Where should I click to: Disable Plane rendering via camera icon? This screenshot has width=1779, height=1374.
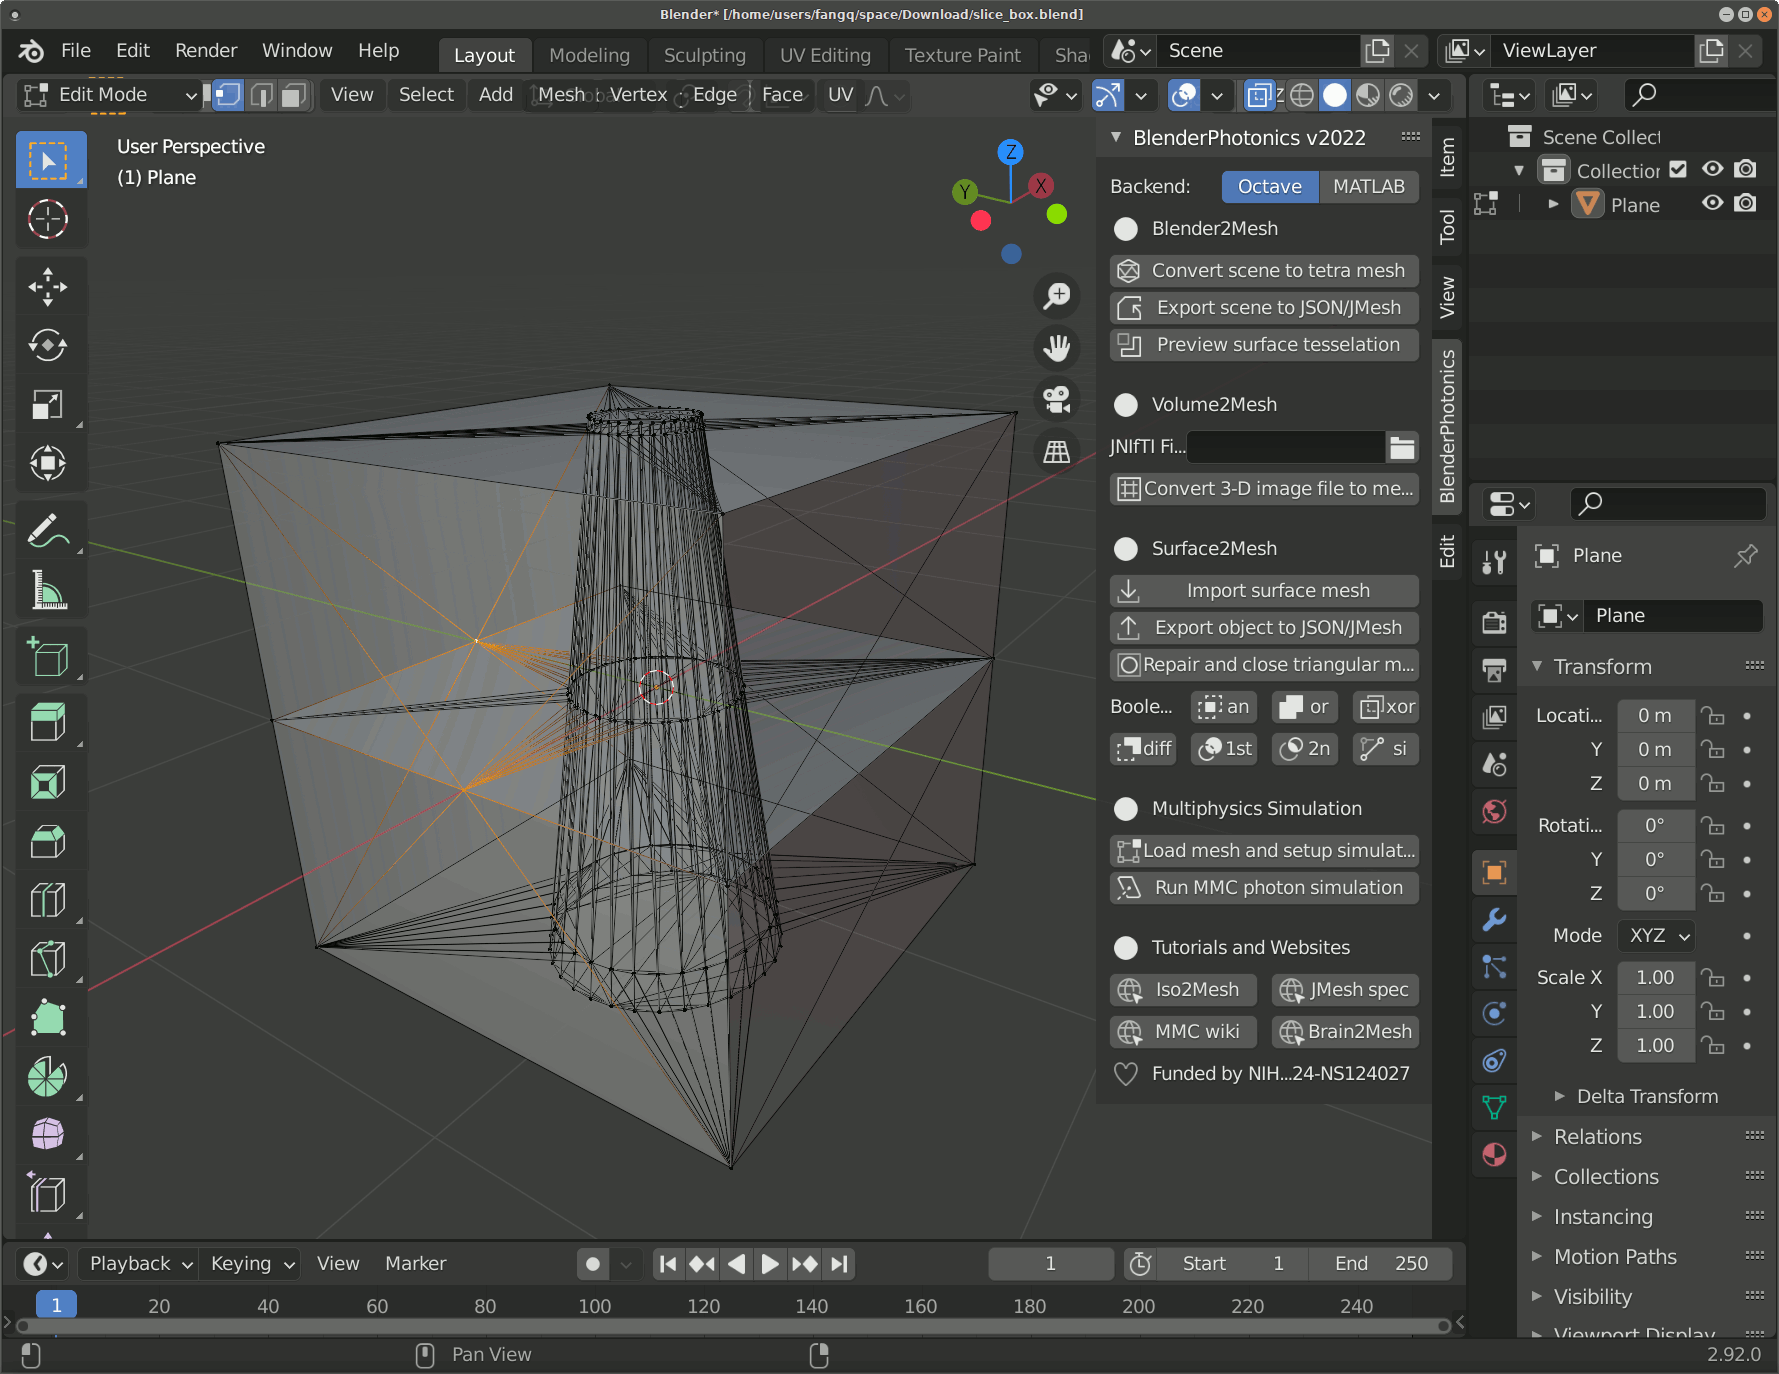(1746, 204)
